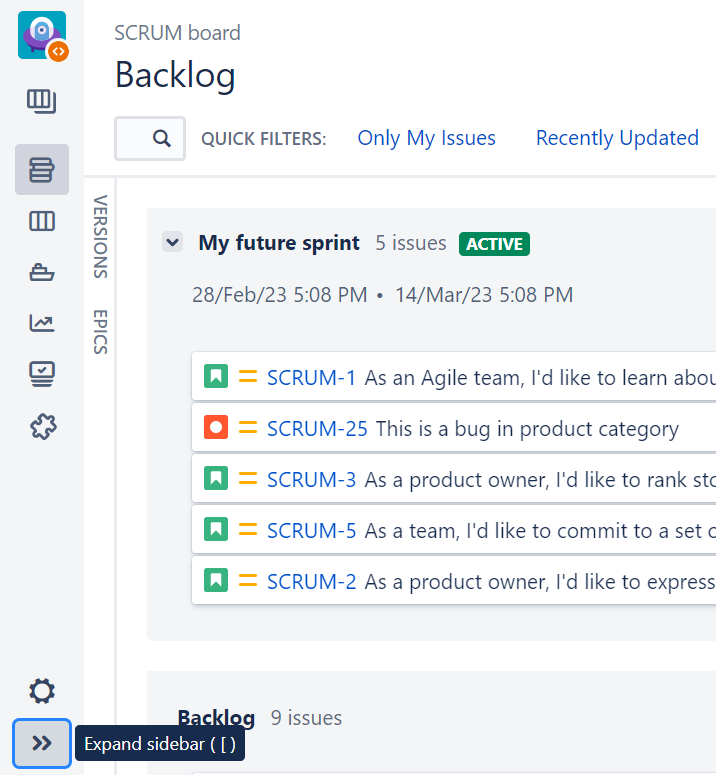Click the project avatar icon

point(41,35)
